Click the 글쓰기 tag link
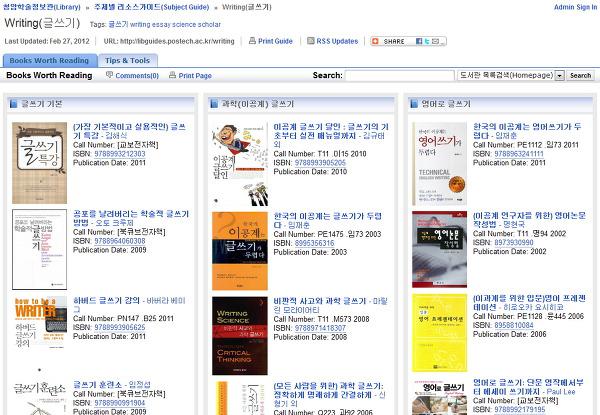The height and width of the screenshot is (415, 600). coord(118,24)
